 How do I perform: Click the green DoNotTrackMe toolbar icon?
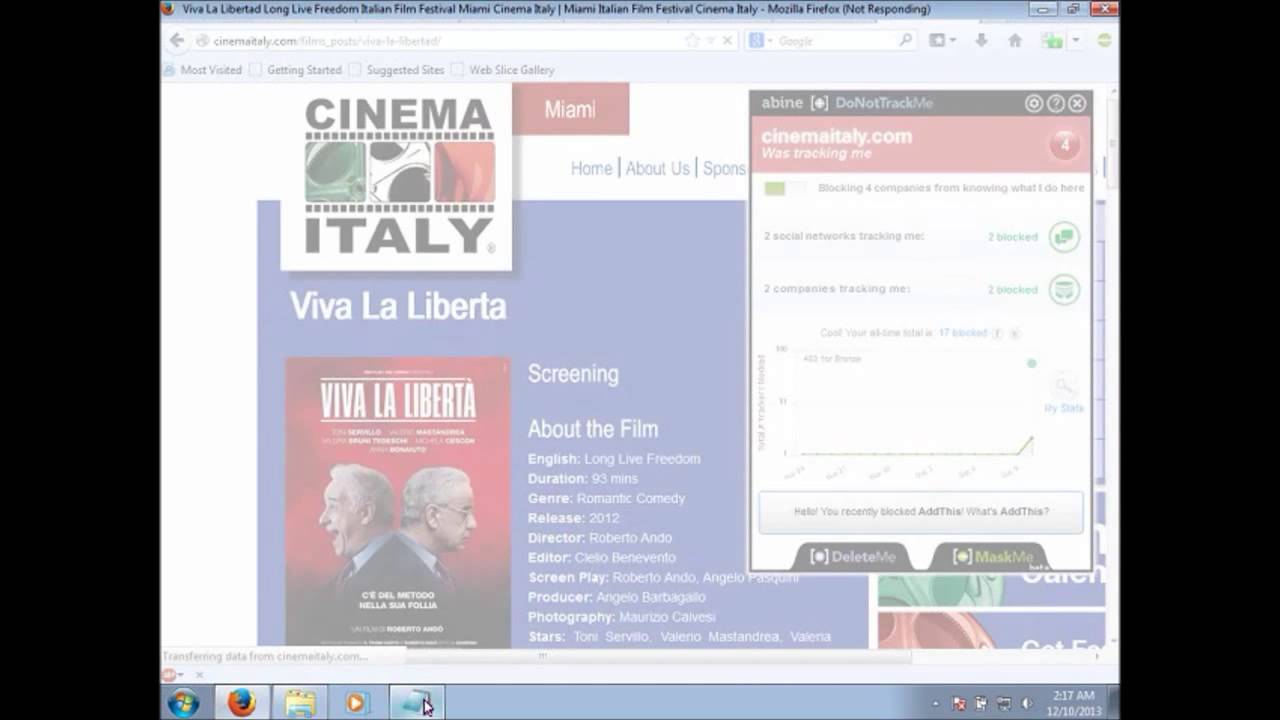pos(1052,41)
